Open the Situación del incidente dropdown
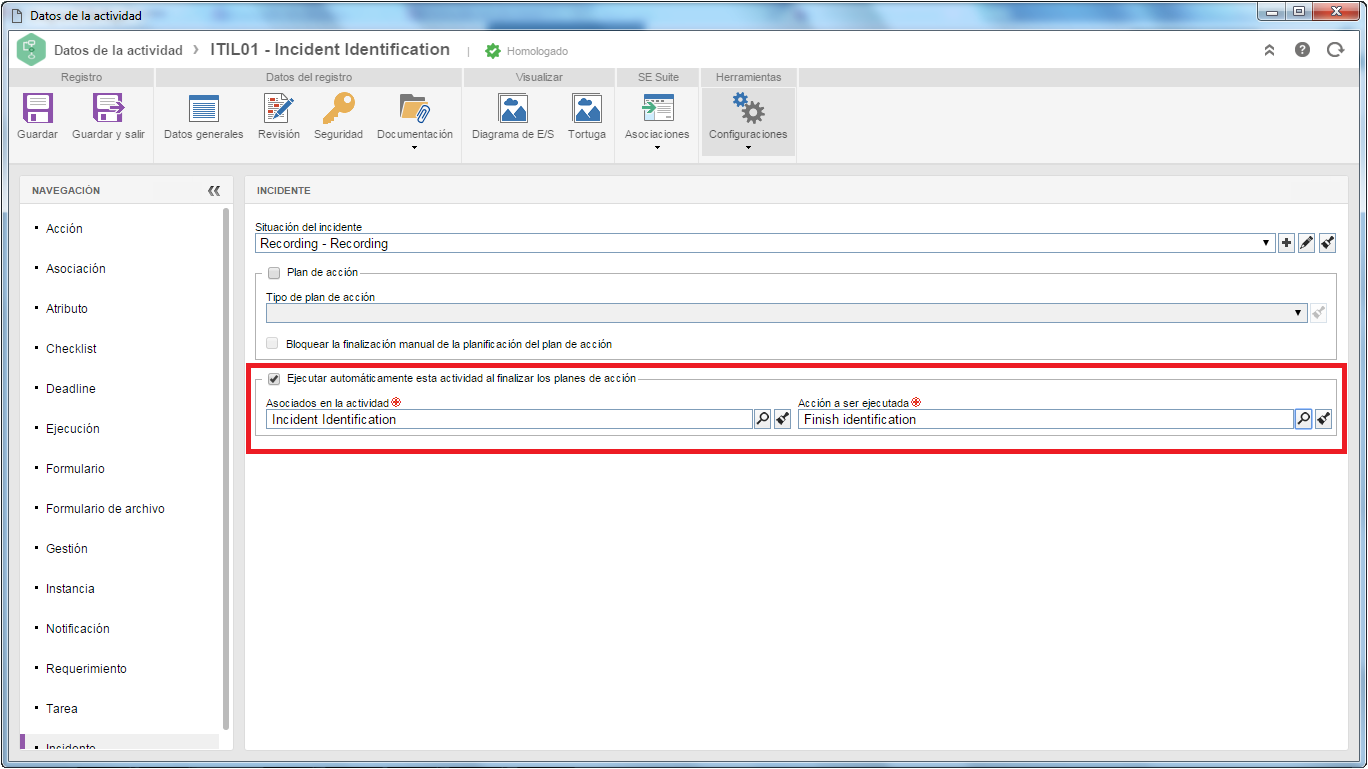The image size is (1368, 769). click(x=1268, y=243)
